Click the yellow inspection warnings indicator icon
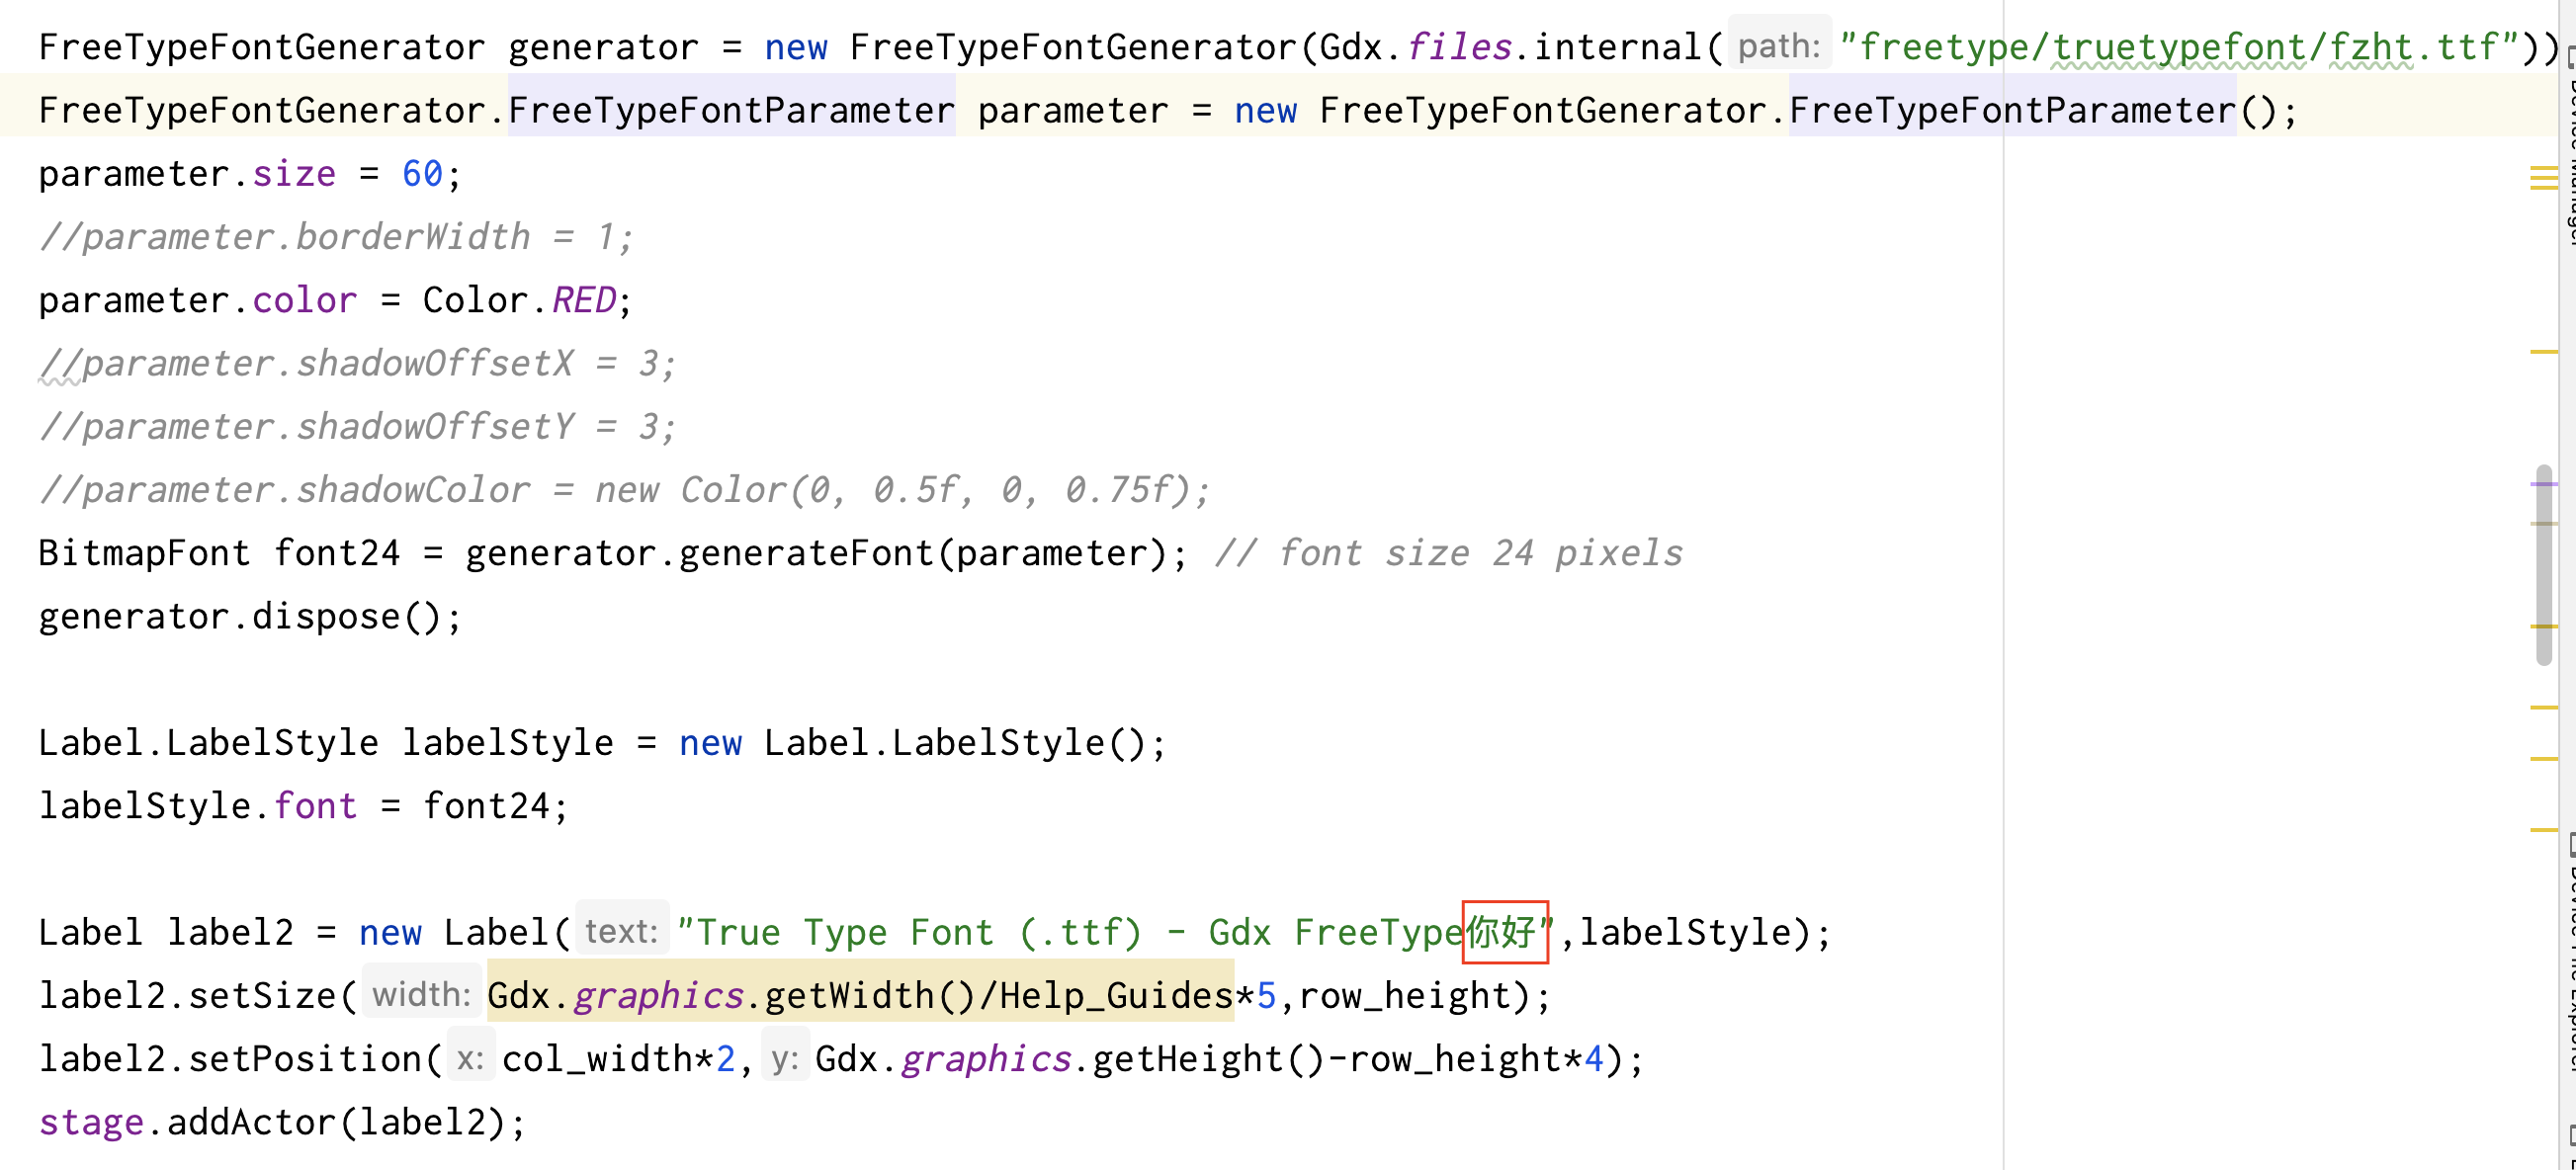 point(2543,178)
